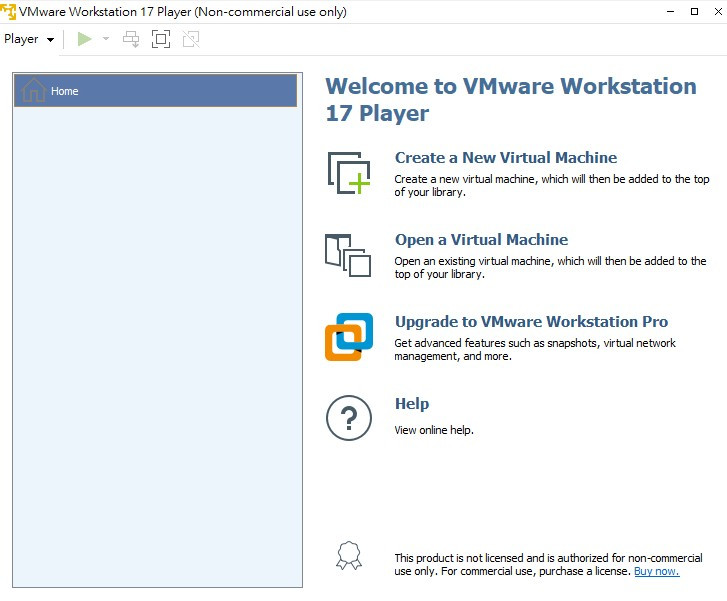
Task: Maximize the VMware Player window
Action: (695, 12)
